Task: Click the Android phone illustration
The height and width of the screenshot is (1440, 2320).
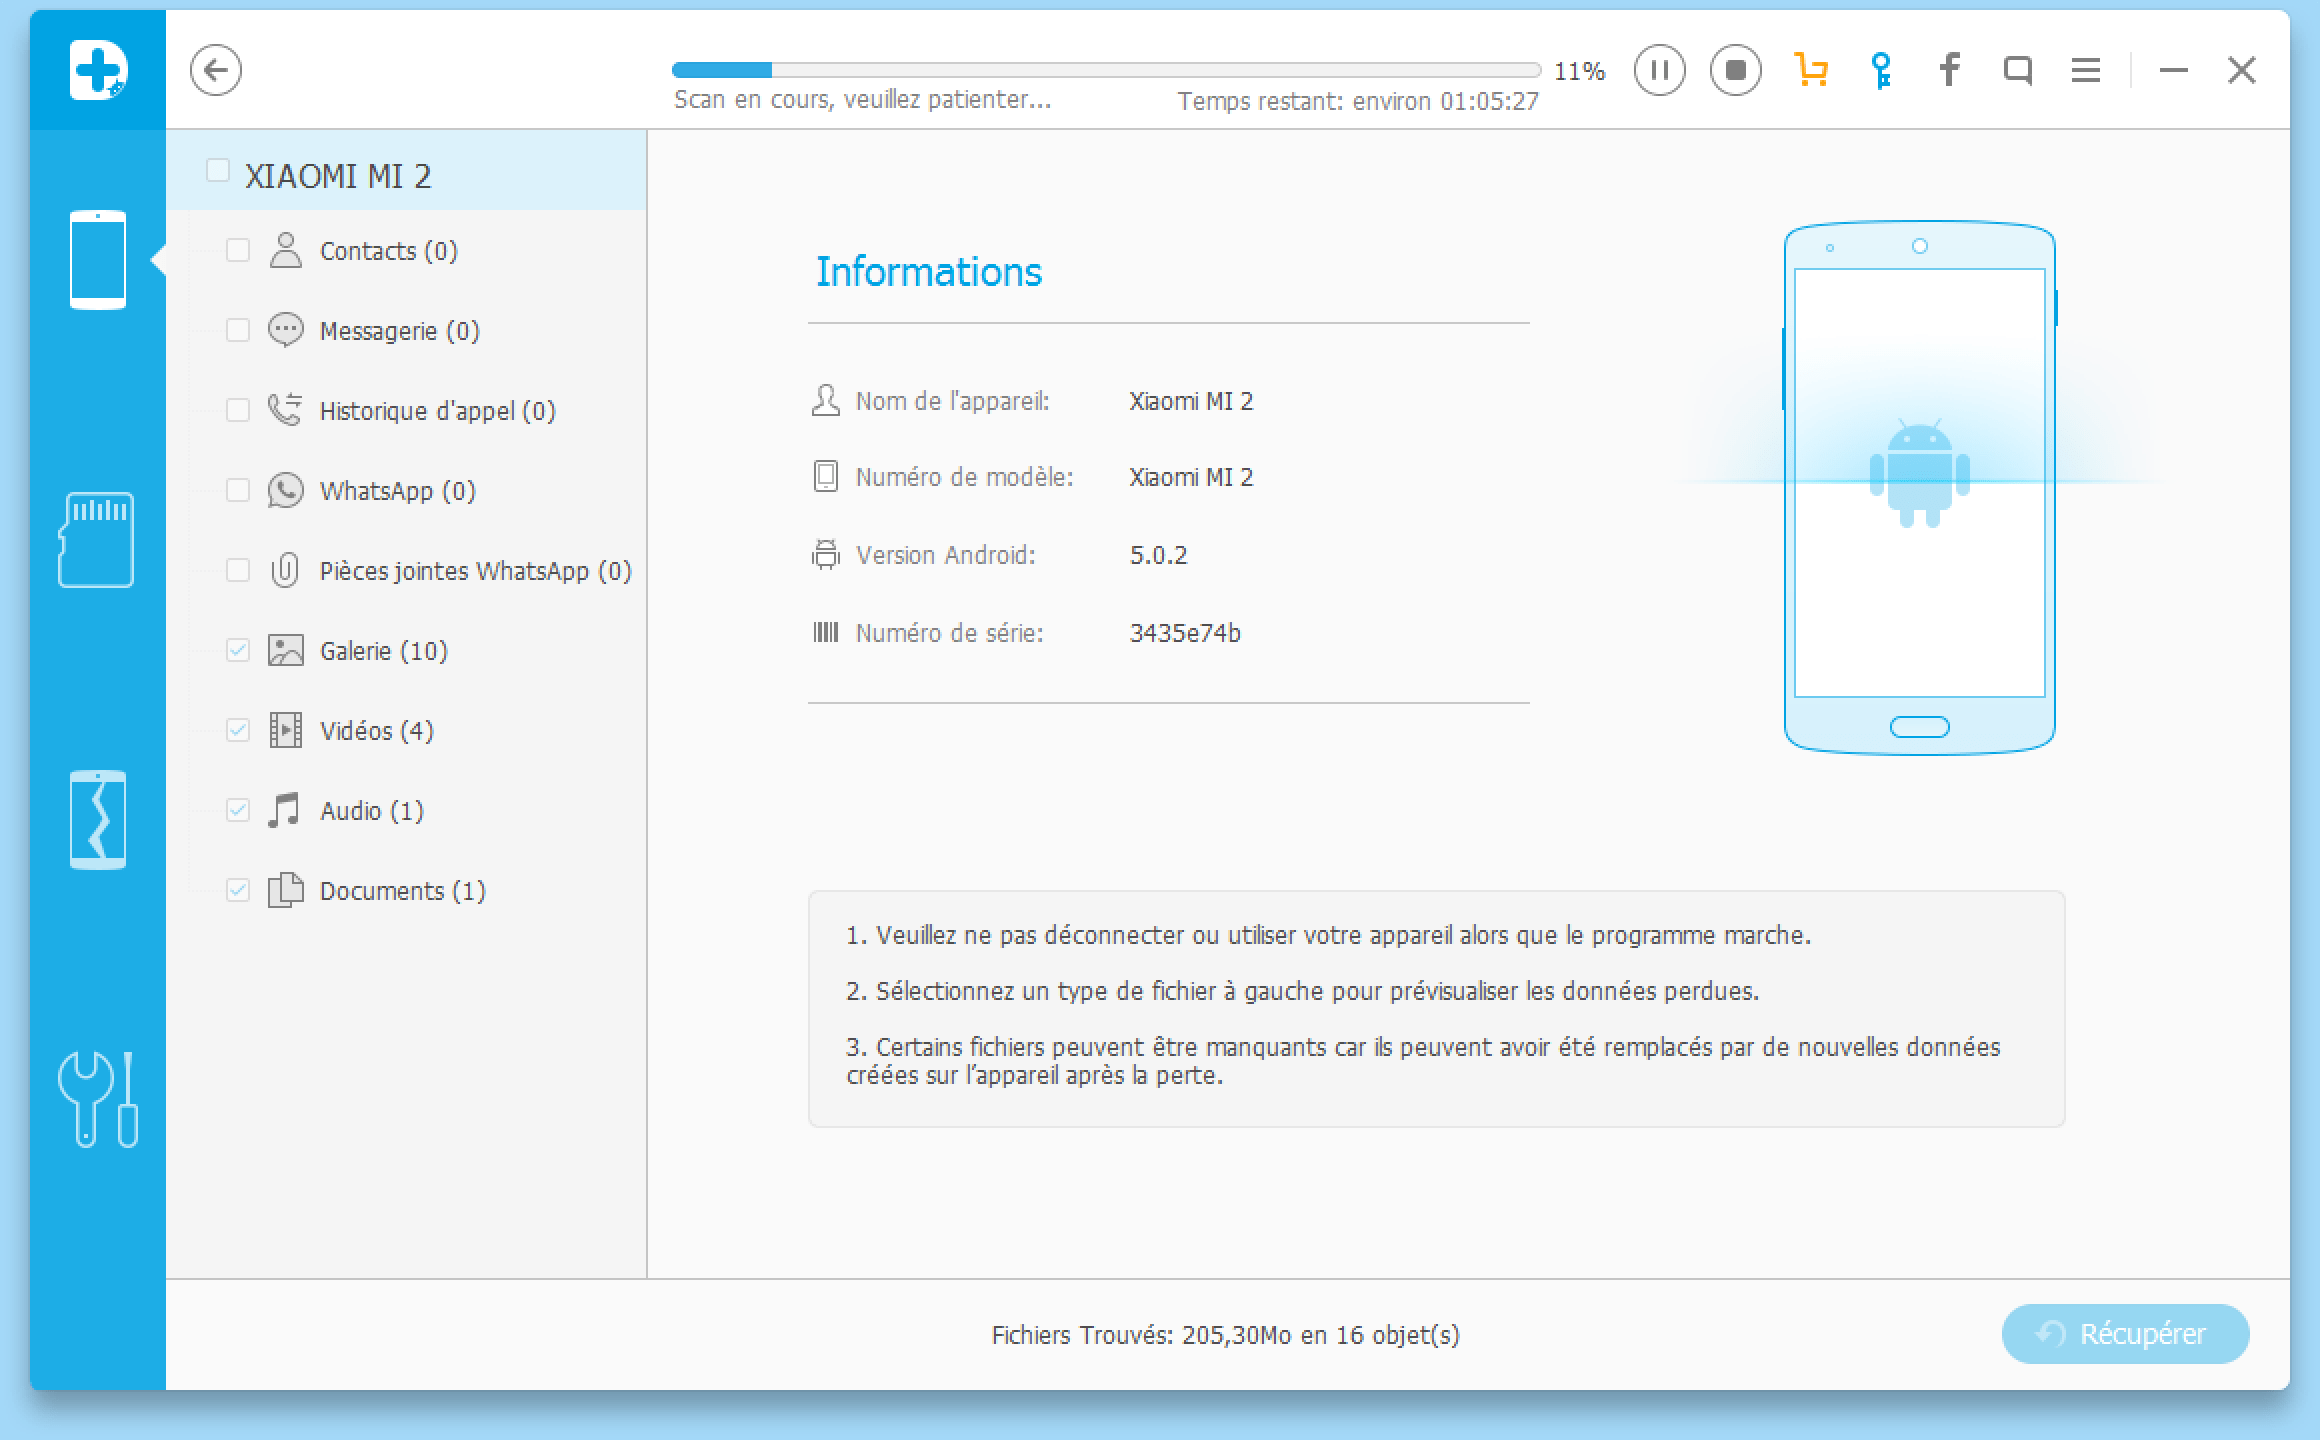Action: (x=1919, y=487)
